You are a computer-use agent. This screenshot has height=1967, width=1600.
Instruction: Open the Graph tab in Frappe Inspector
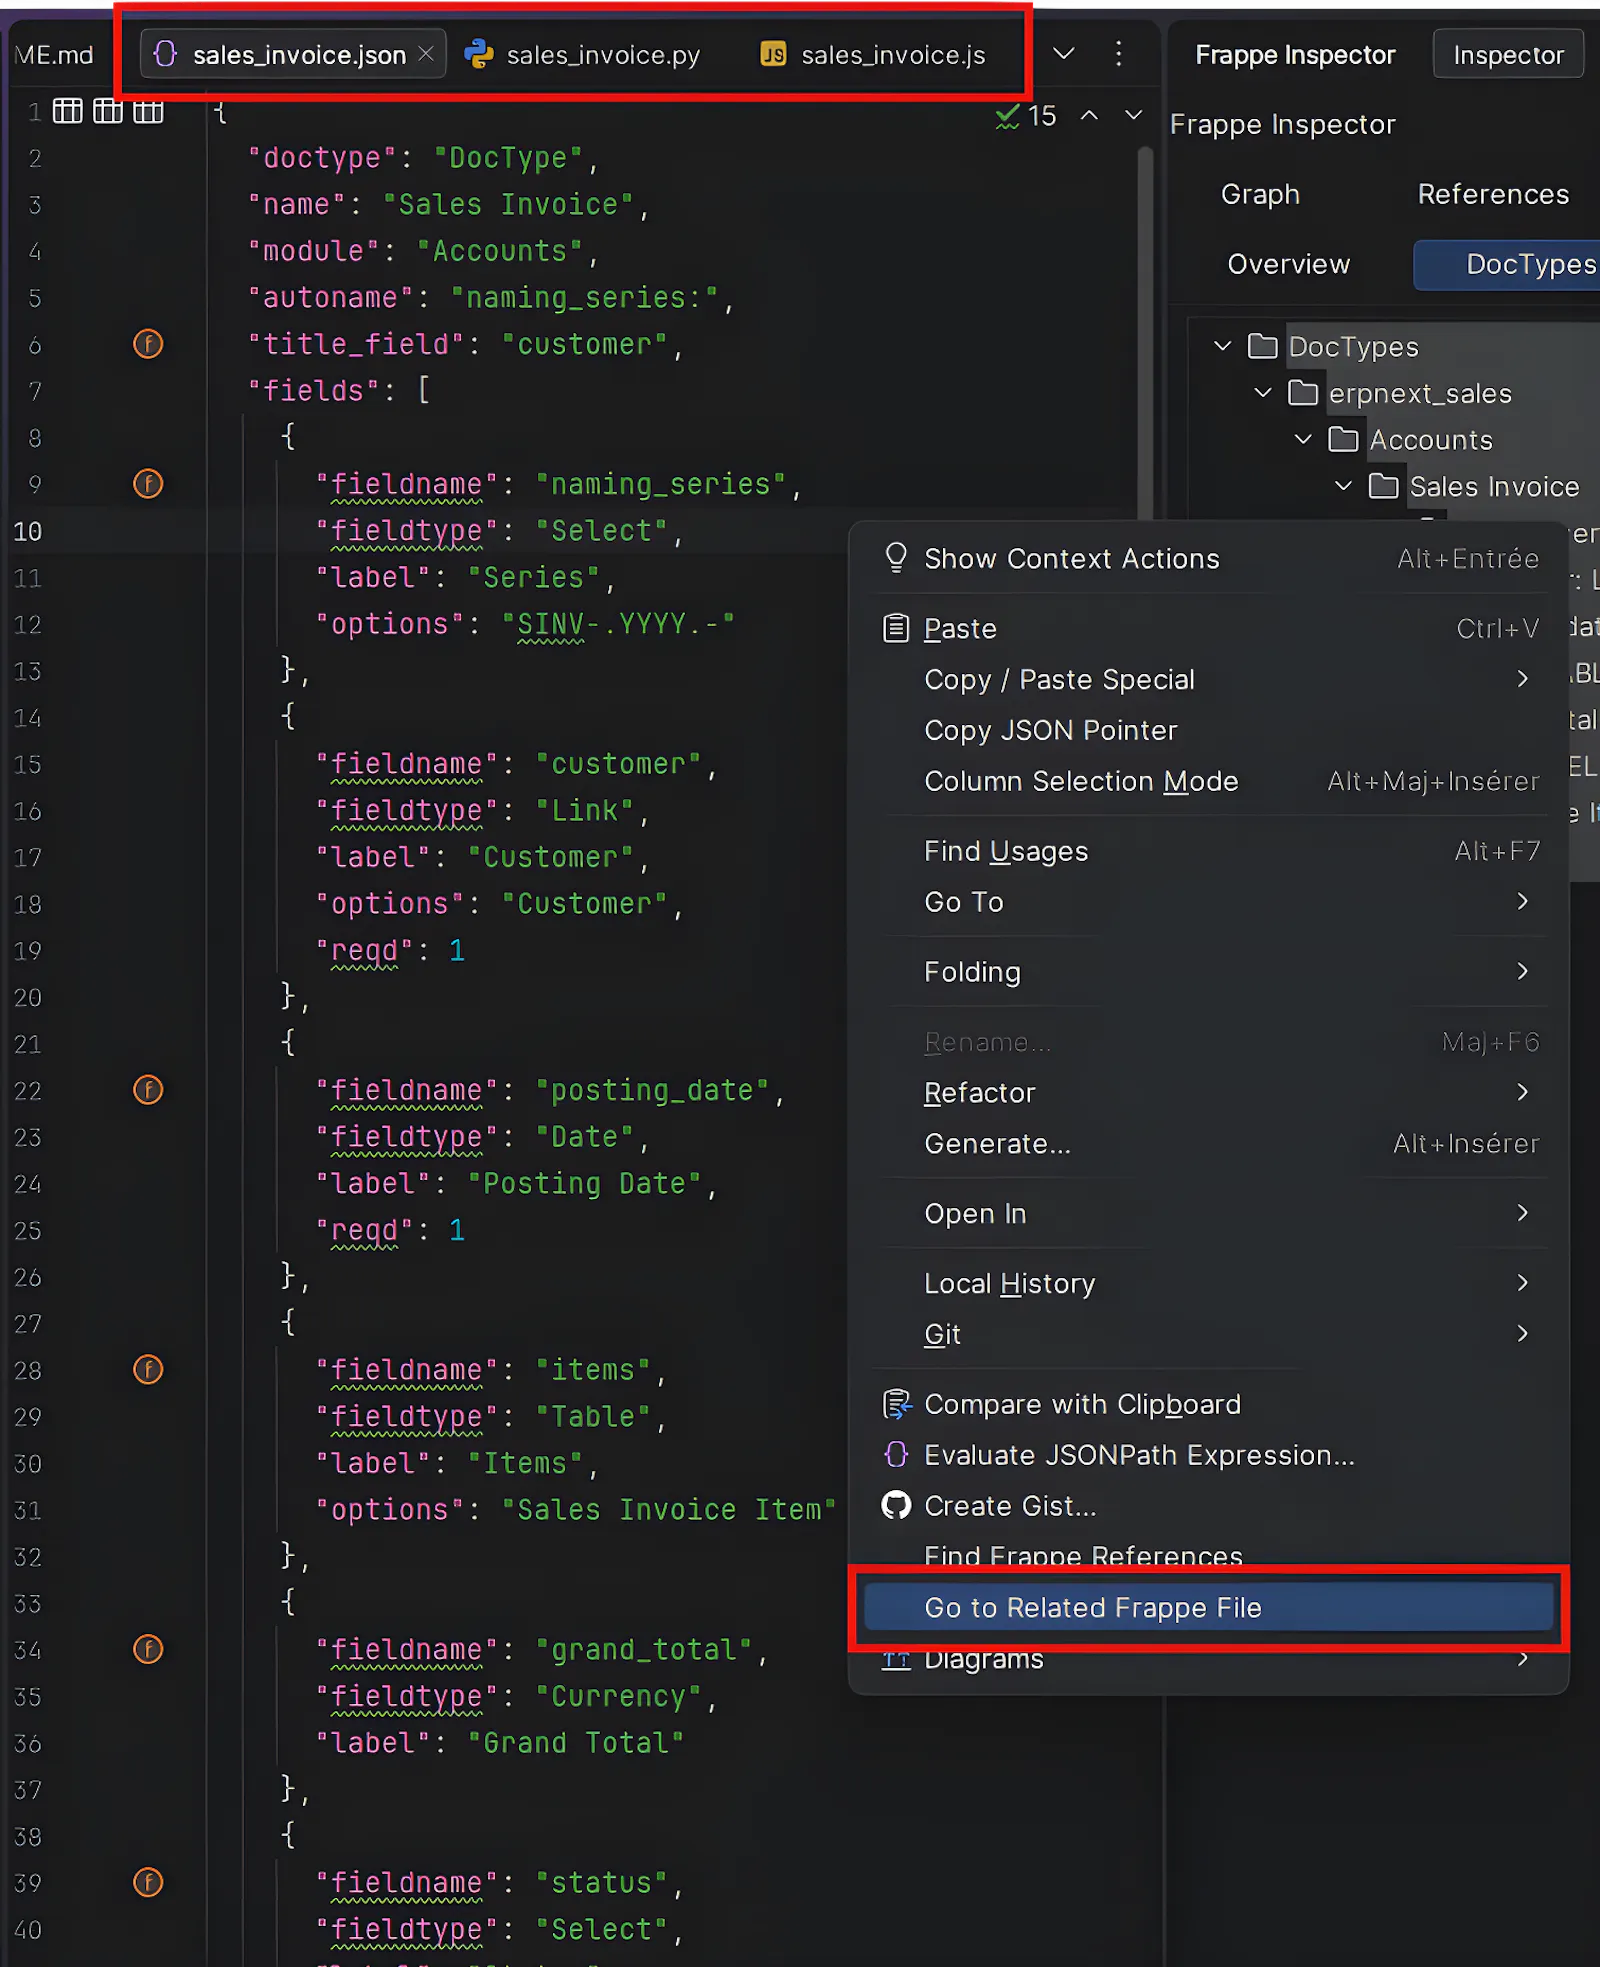tap(1260, 194)
